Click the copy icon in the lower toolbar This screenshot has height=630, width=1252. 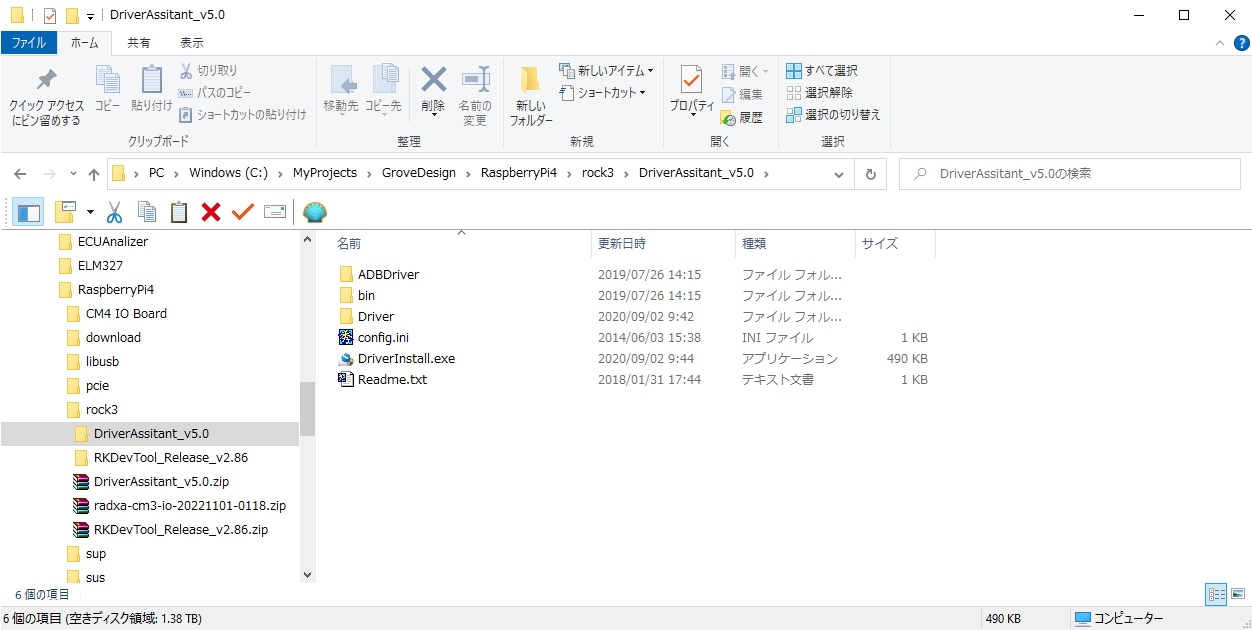[147, 212]
